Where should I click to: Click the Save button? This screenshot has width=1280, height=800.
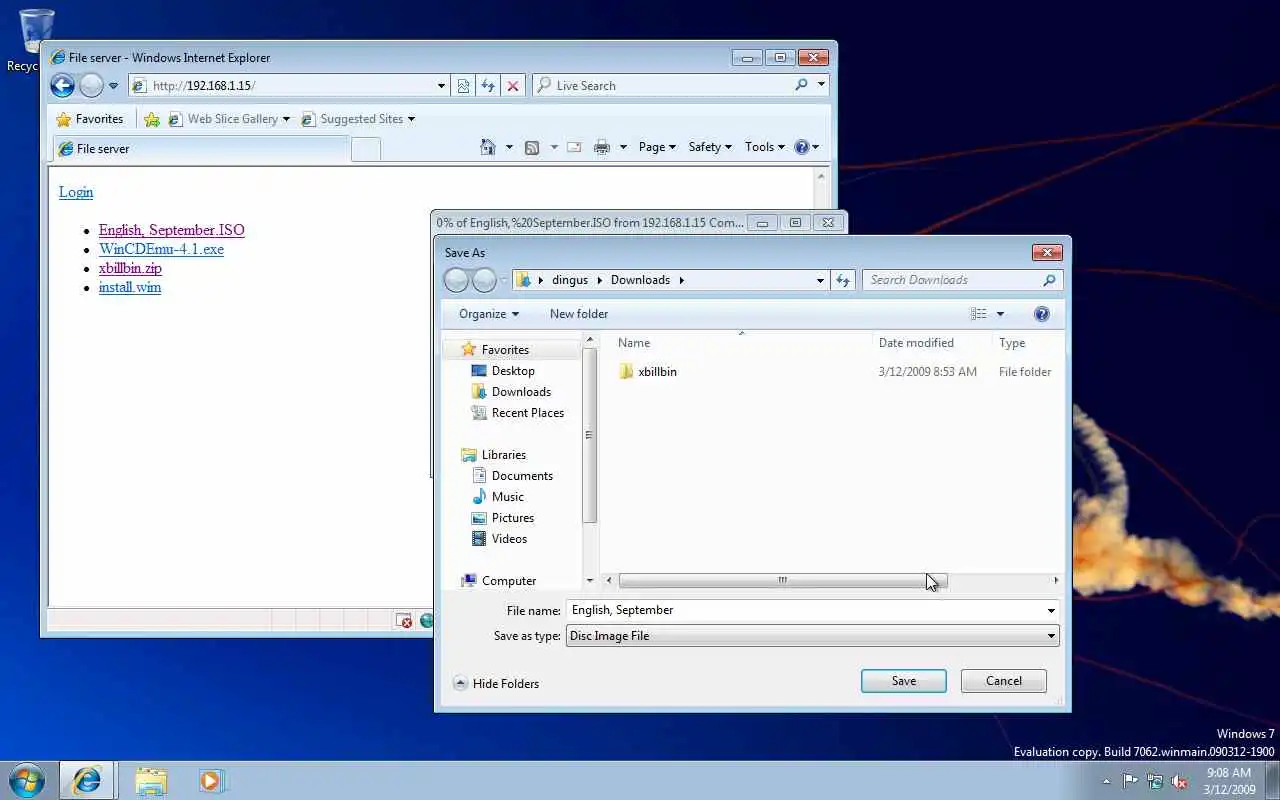(x=904, y=681)
